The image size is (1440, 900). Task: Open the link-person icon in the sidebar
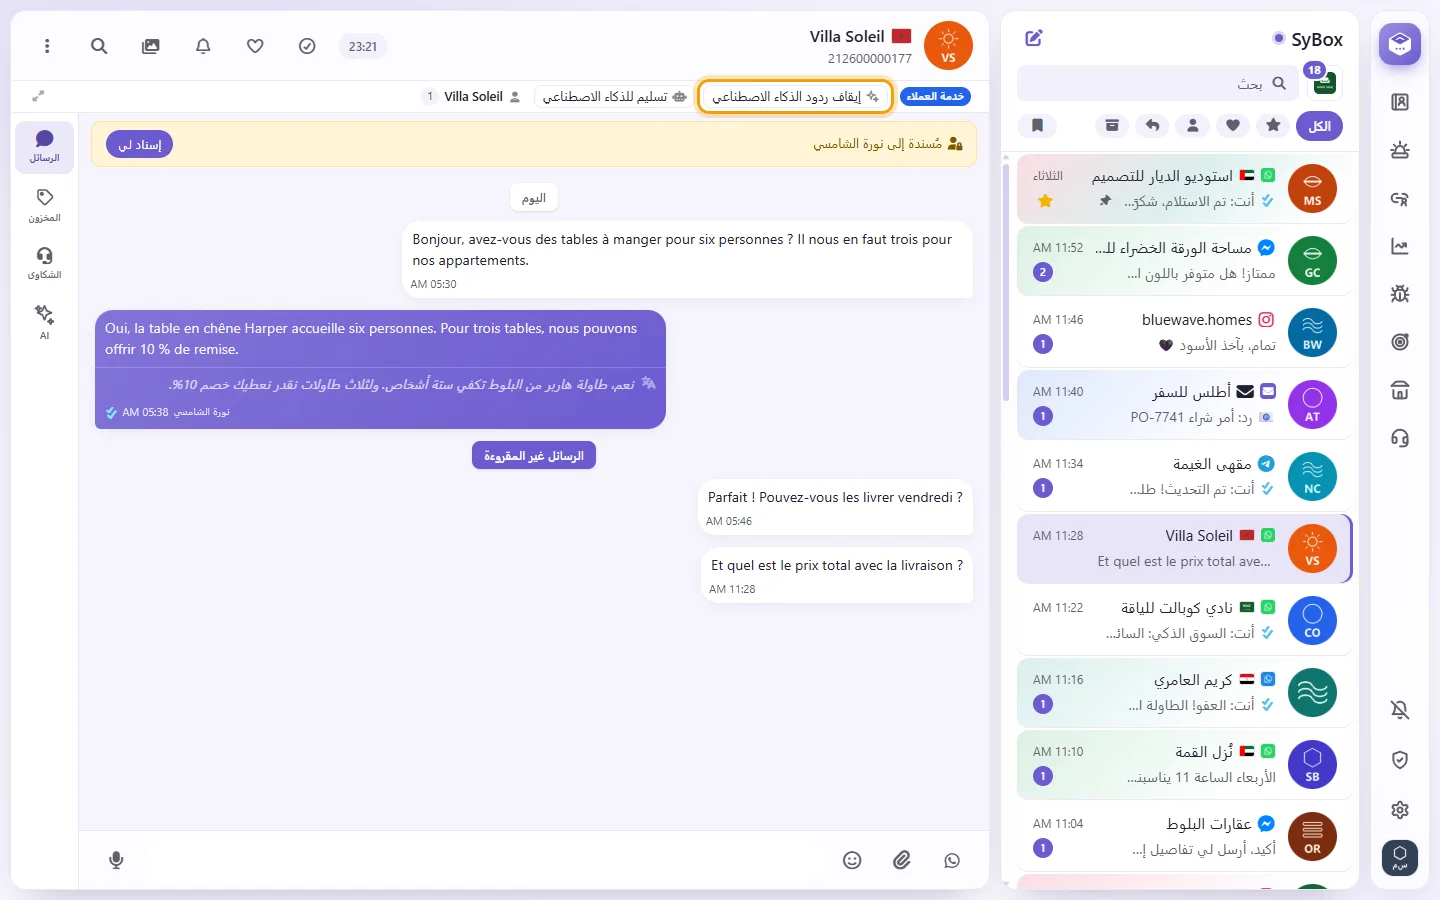(1400, 198)
